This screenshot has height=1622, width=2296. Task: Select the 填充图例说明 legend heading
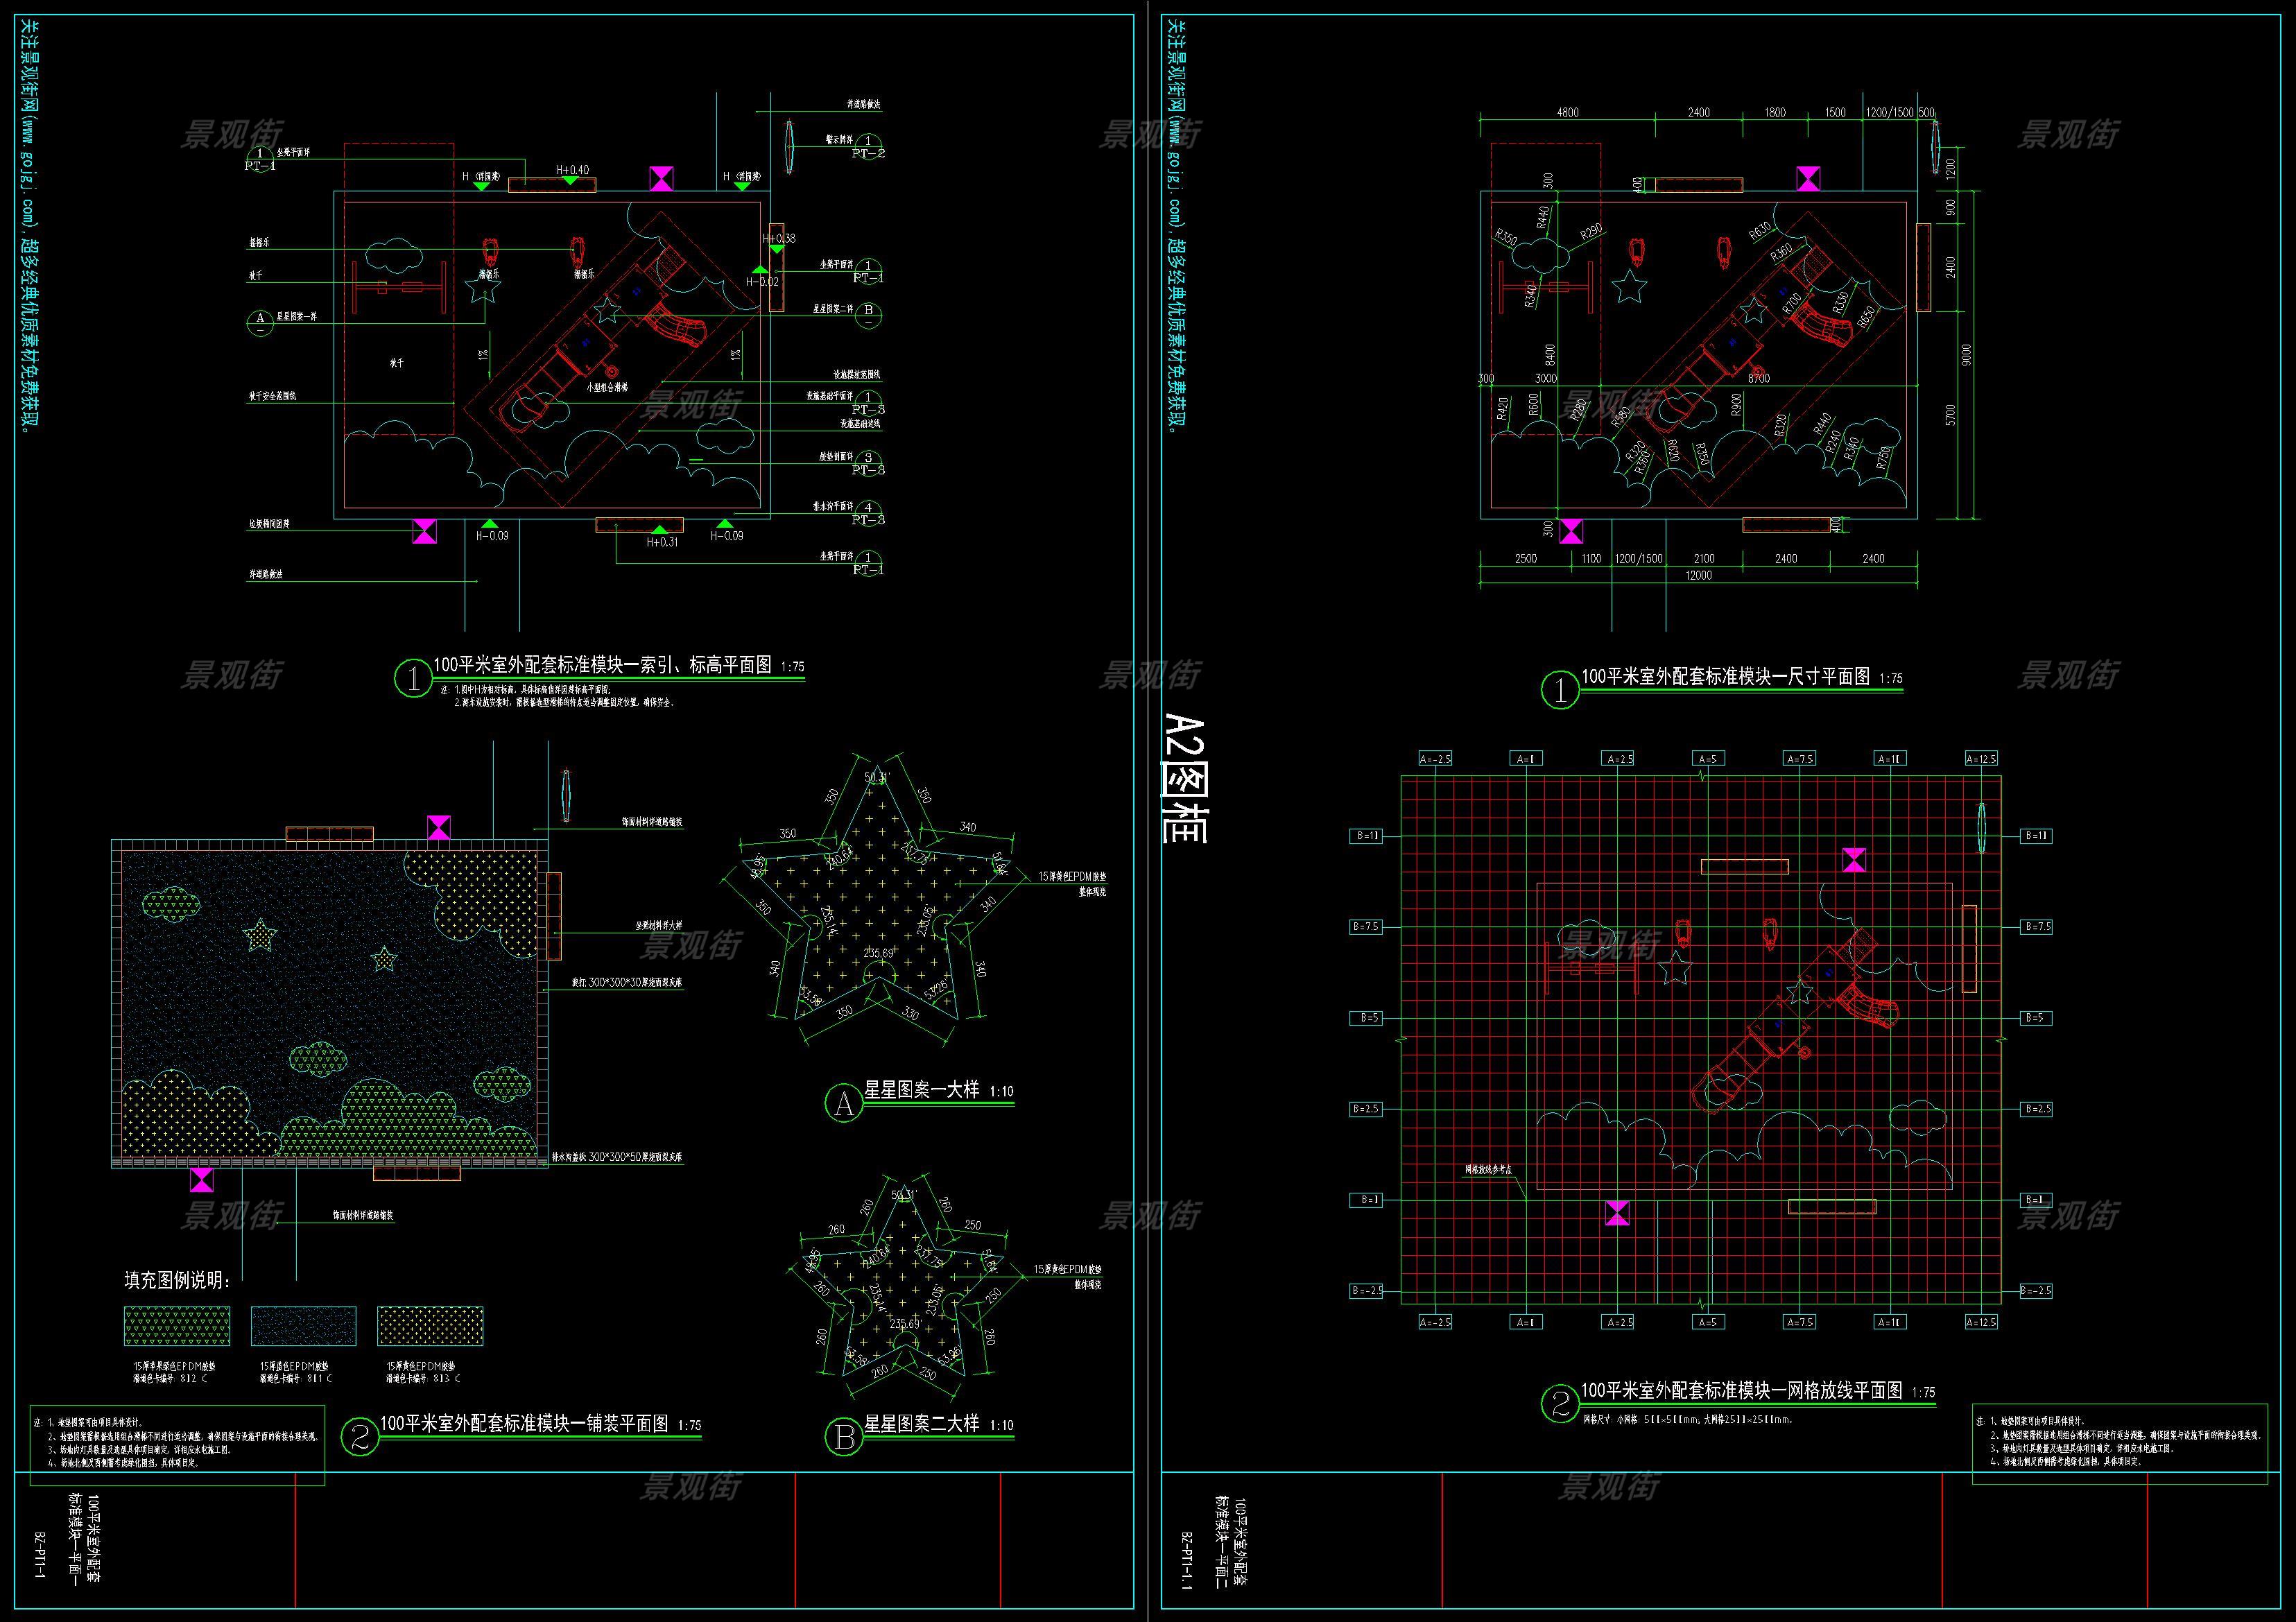(x=178, y=1280)
